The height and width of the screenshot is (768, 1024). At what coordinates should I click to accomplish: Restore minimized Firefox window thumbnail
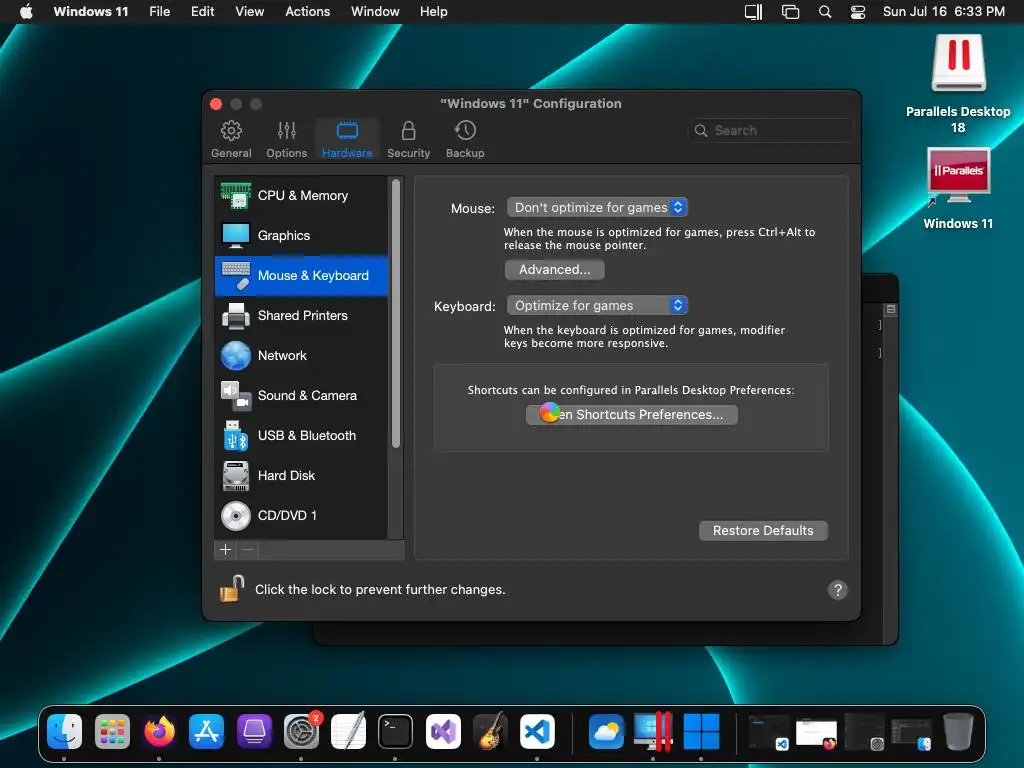coord(816,733)
